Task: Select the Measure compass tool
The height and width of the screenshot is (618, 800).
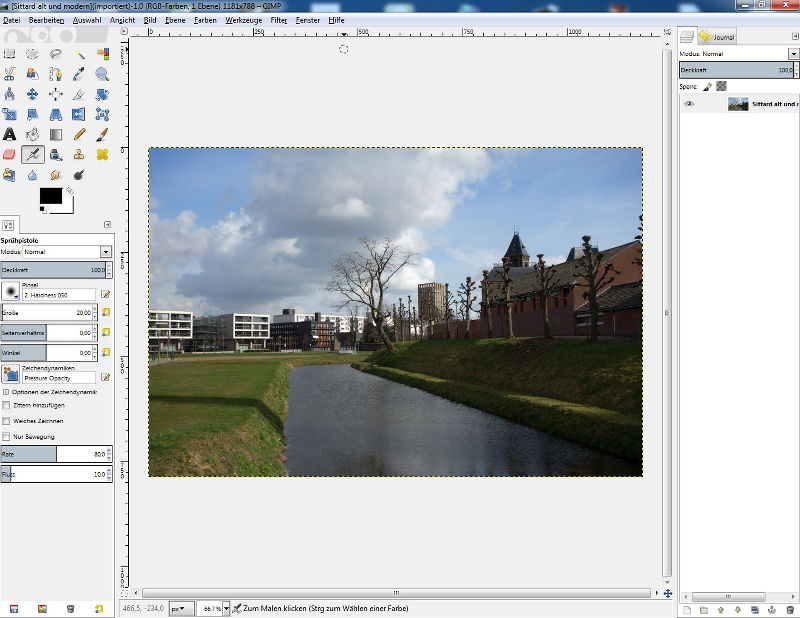Action: coord(9,94)
